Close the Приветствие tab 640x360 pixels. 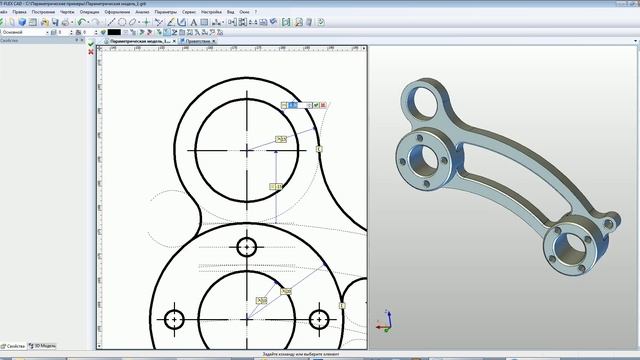pyautogui.click(x=213, y=41)
